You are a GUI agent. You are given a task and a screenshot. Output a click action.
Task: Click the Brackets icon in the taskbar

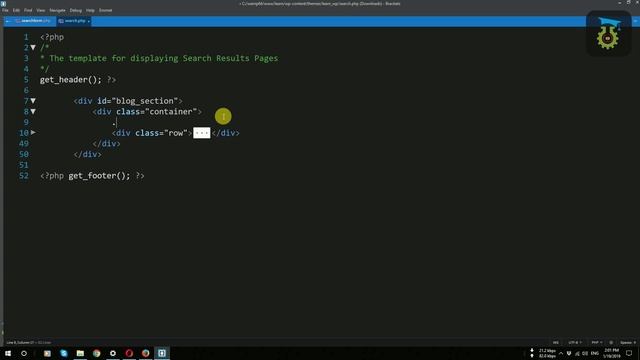point(162,353)
